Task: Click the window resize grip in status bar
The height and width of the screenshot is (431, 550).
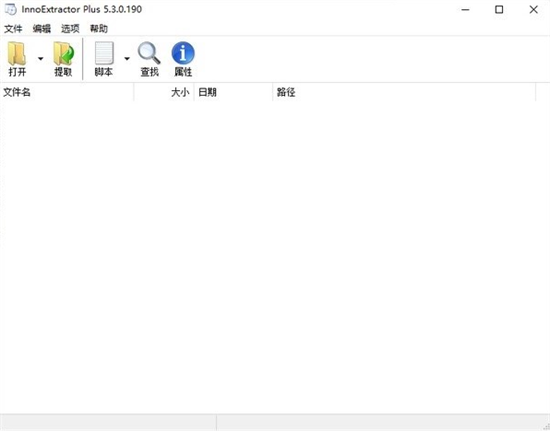Action: tap(545, 426)
